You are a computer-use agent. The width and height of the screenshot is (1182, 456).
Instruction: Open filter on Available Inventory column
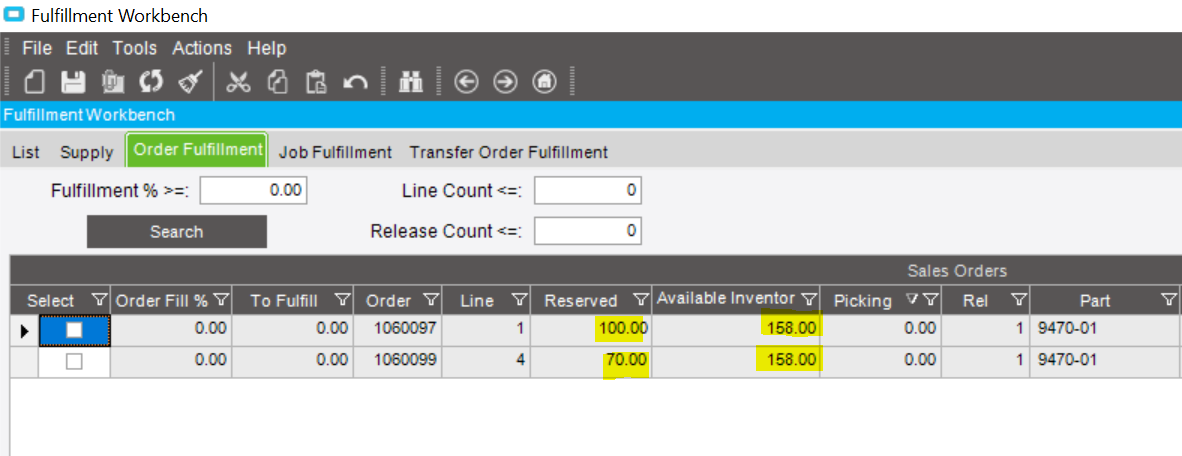[810, 298]
